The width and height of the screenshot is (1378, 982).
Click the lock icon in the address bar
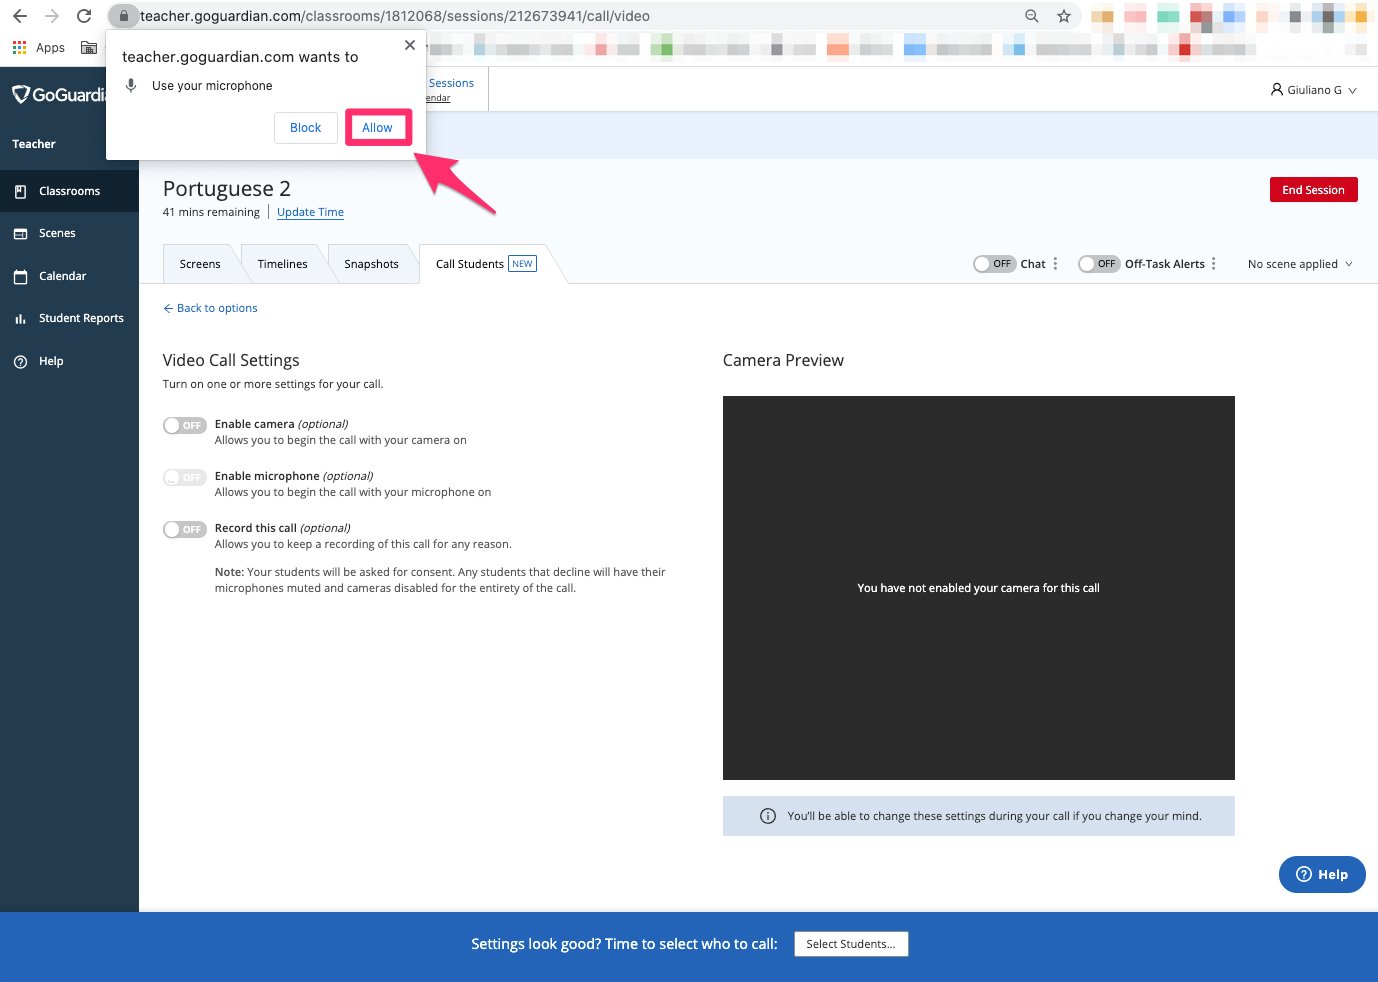click(x=124, y=16)
